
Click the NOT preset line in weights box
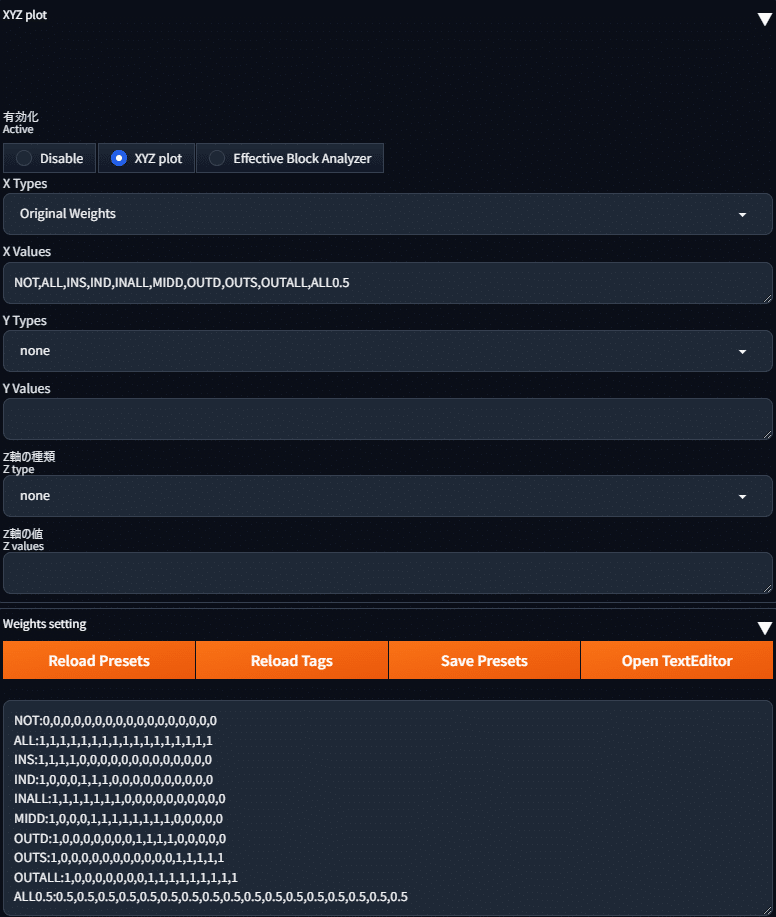pyautogui.click(x=115, y=720)
